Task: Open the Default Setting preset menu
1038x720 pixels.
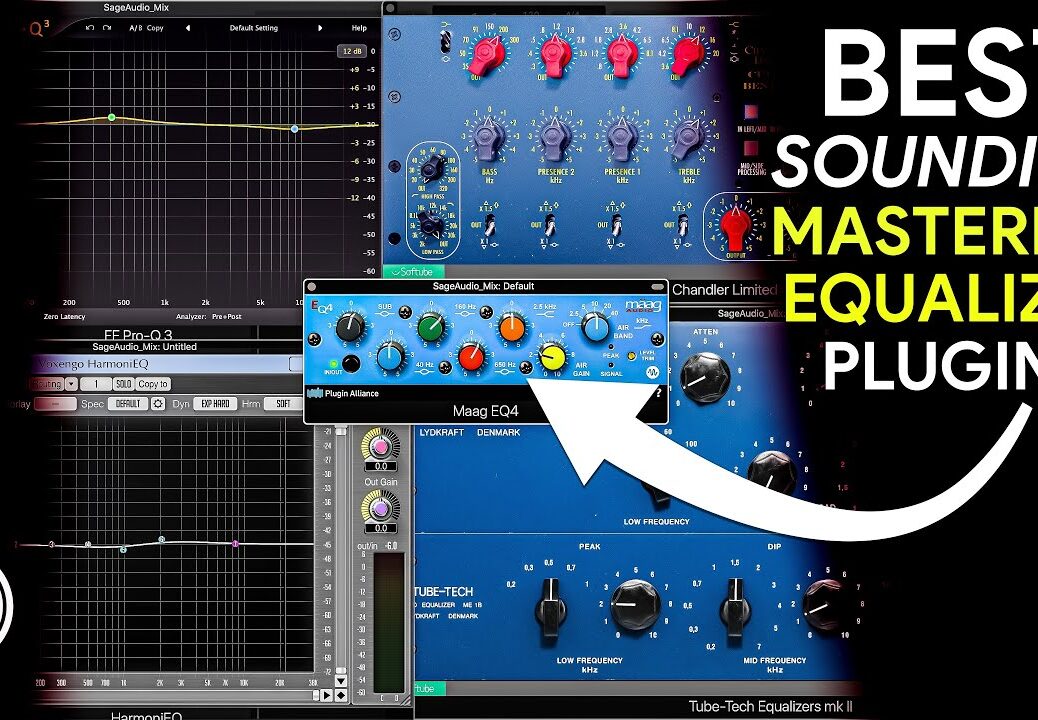Action: tap(254, 28)
